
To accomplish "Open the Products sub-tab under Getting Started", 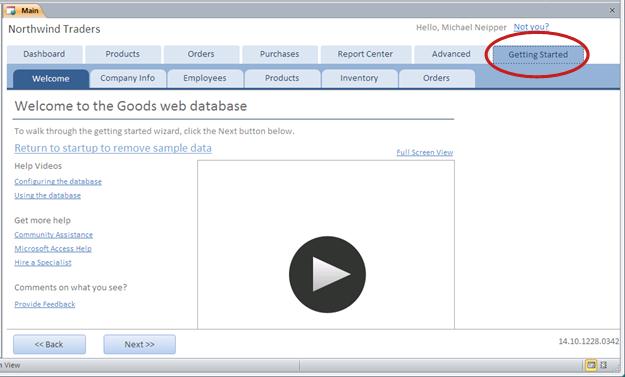I will [x=282, y=79].
